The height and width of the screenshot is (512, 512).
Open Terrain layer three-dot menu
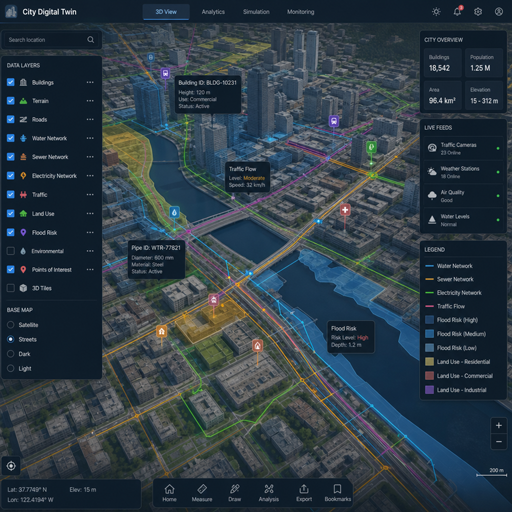[90, 101]
